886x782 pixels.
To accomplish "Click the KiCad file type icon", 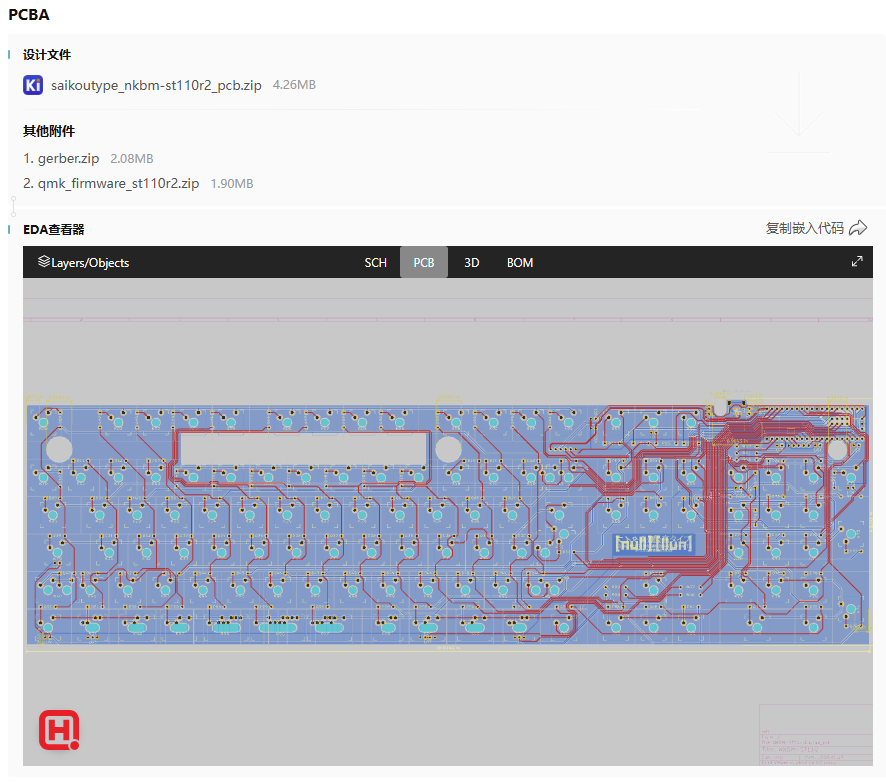I will [x=33, y=85].
